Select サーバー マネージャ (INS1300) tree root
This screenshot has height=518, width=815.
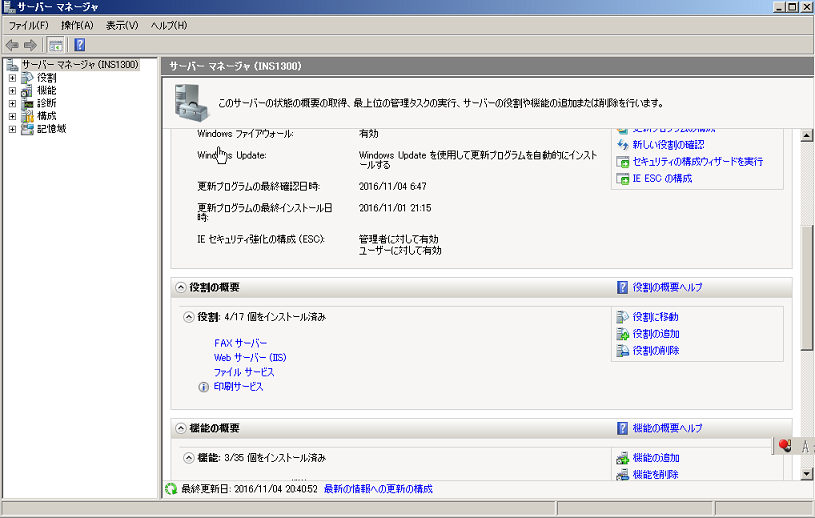click(80, 65)
